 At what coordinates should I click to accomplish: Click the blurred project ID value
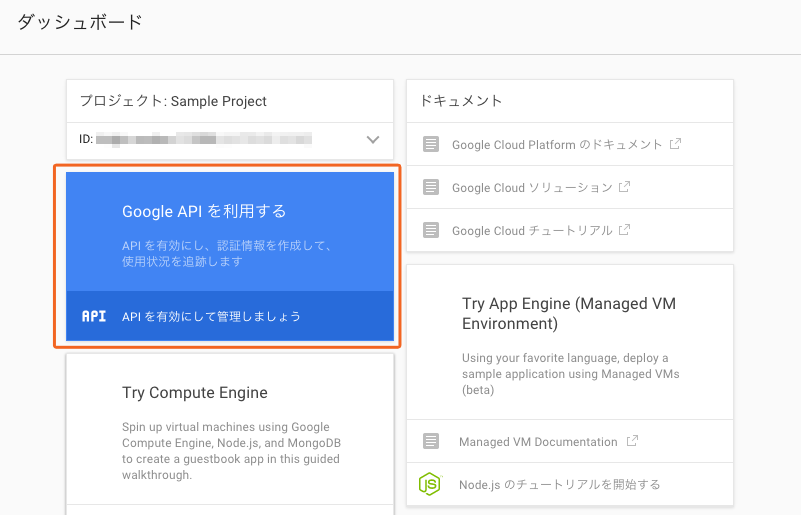coord(204,139)
